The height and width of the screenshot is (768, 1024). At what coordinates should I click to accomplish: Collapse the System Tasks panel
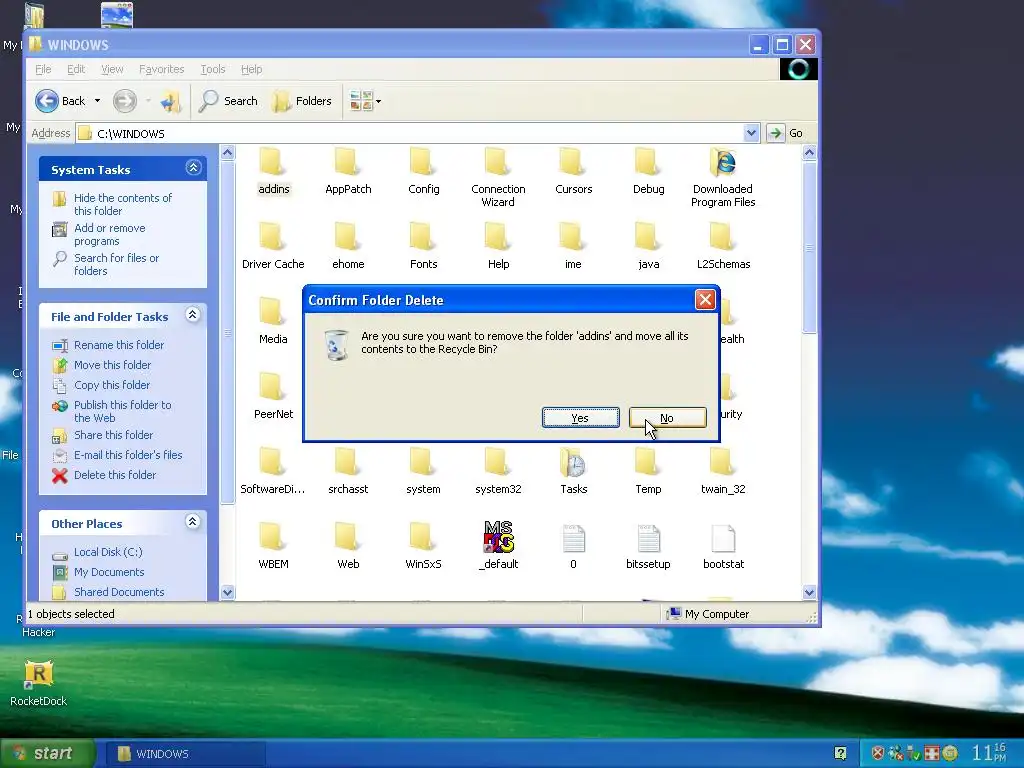pyautogui.click(x=193, y=168)
